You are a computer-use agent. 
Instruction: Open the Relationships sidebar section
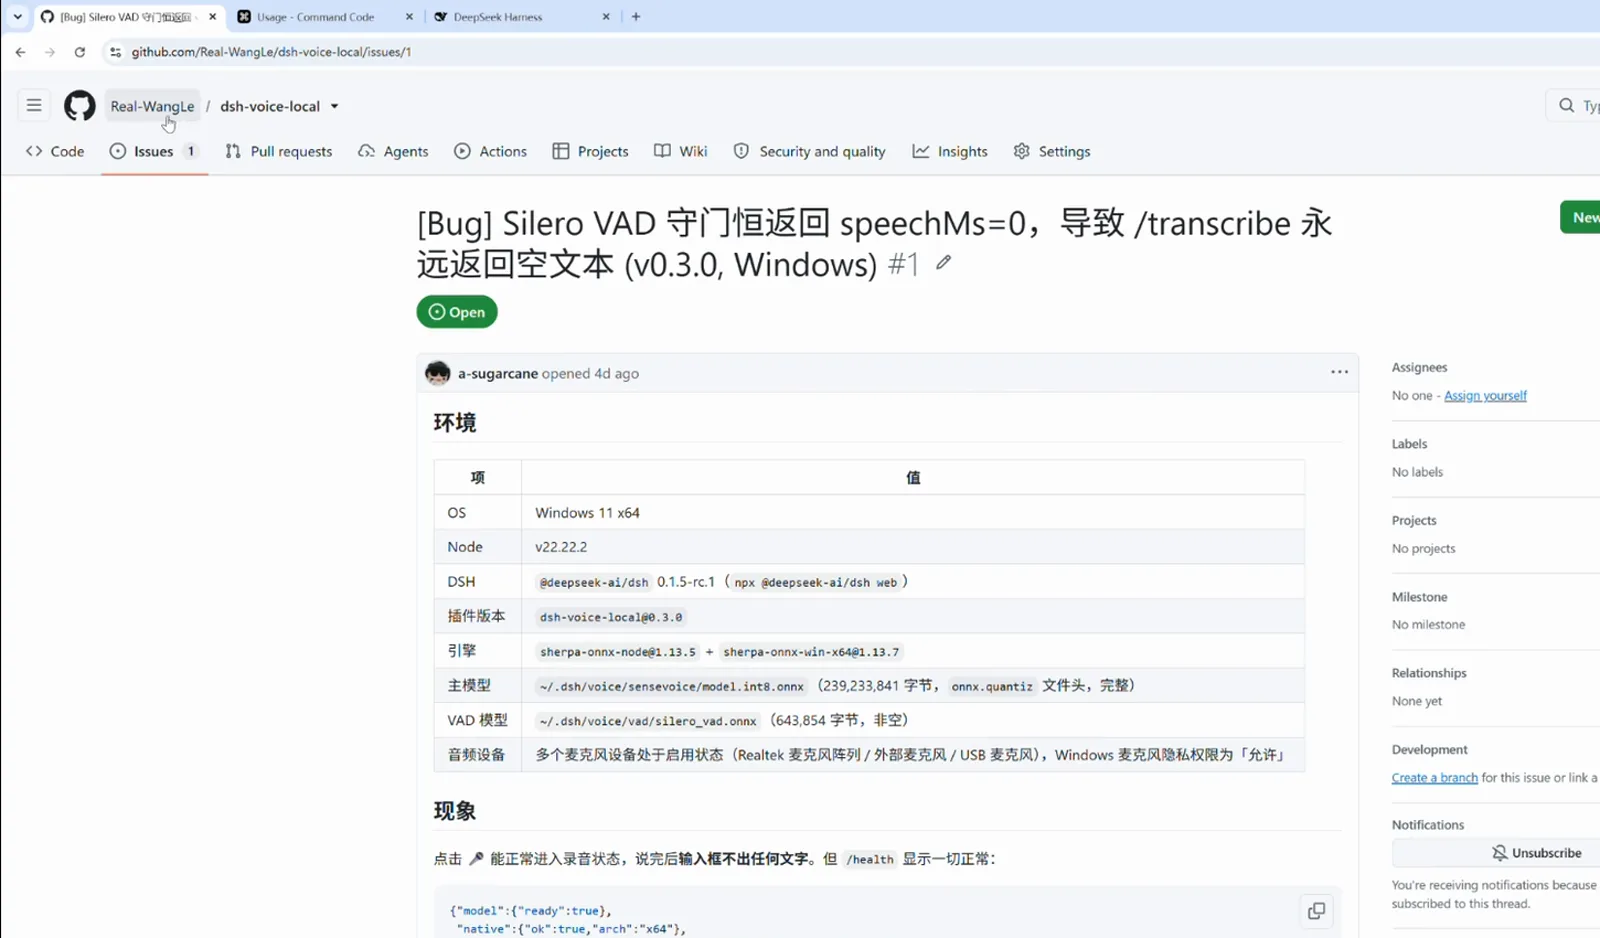tap(1429, 673)
